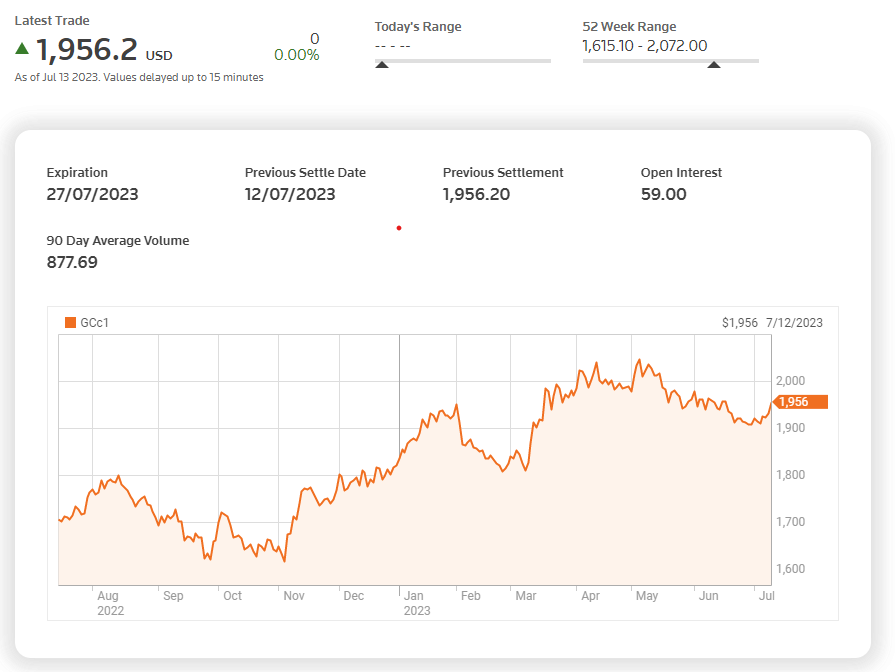This screenshot has width=895, height=672.
Task: Click the Previous Settlement value 1,956.20
Action: 477,194
